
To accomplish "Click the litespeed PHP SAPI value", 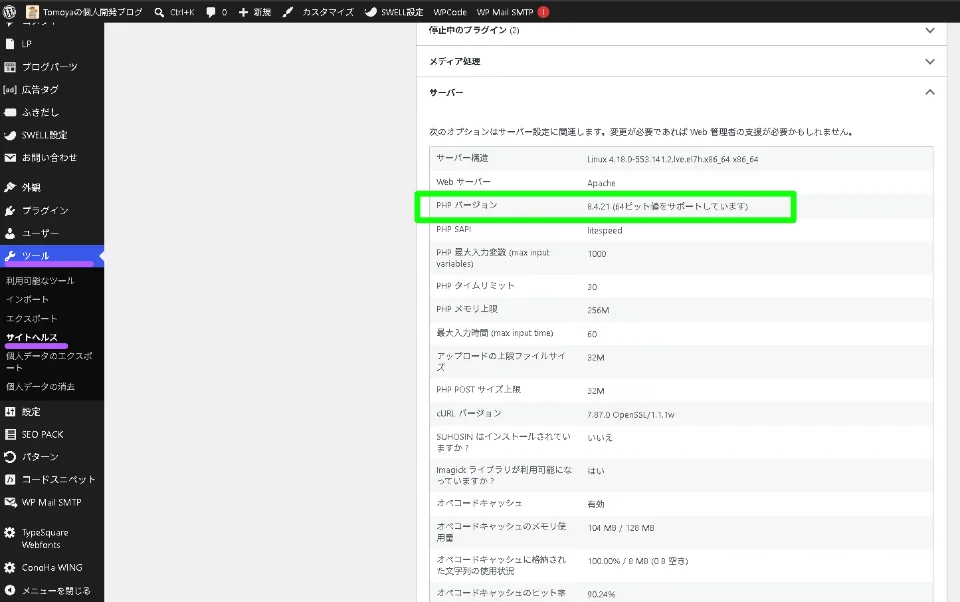I will (x=605, y=230).
